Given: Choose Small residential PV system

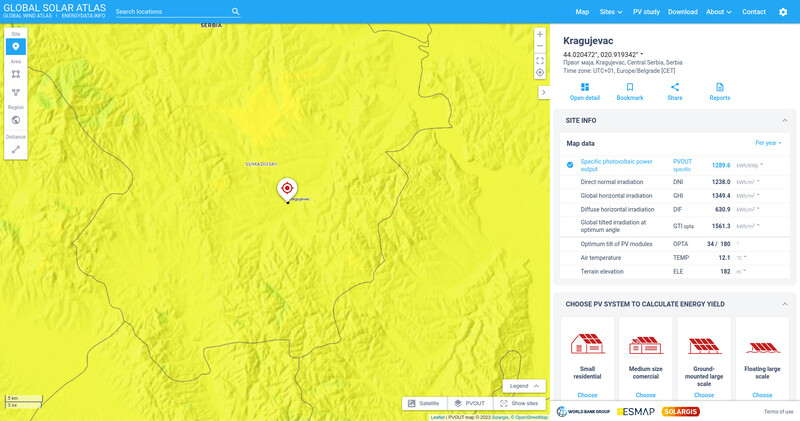Looking at the screenshot, I should tap(587, 395).
